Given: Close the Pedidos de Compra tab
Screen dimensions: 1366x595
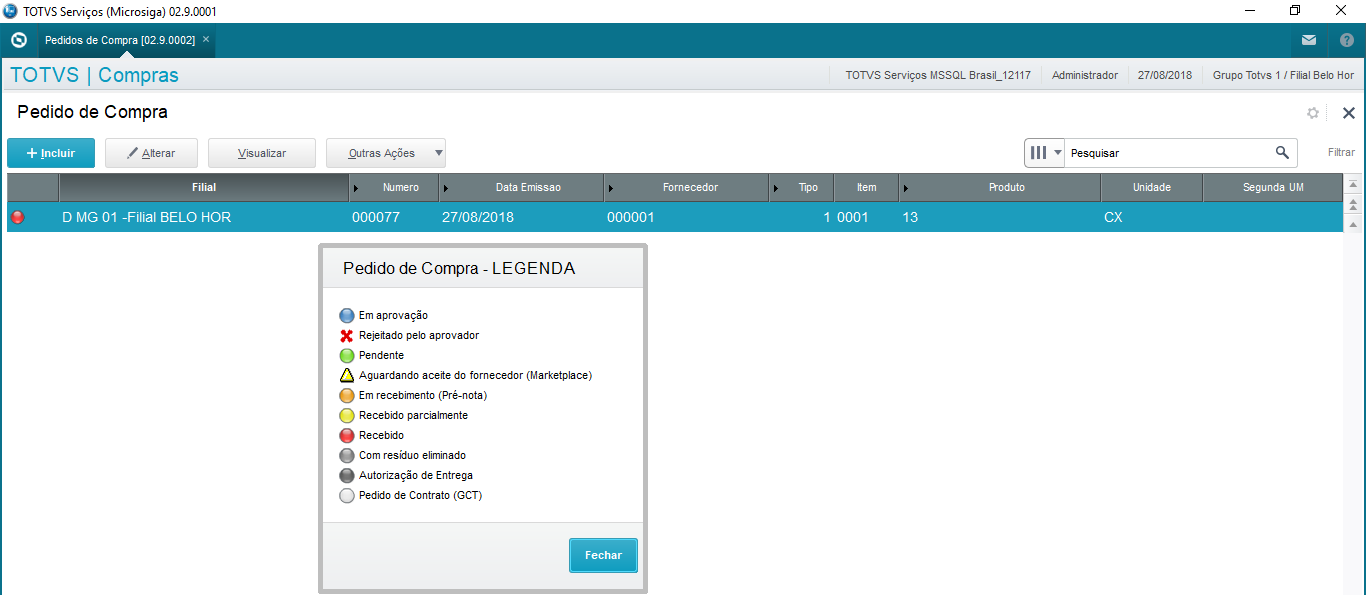Looking at the screenshot, I should (x=206, y=39).
